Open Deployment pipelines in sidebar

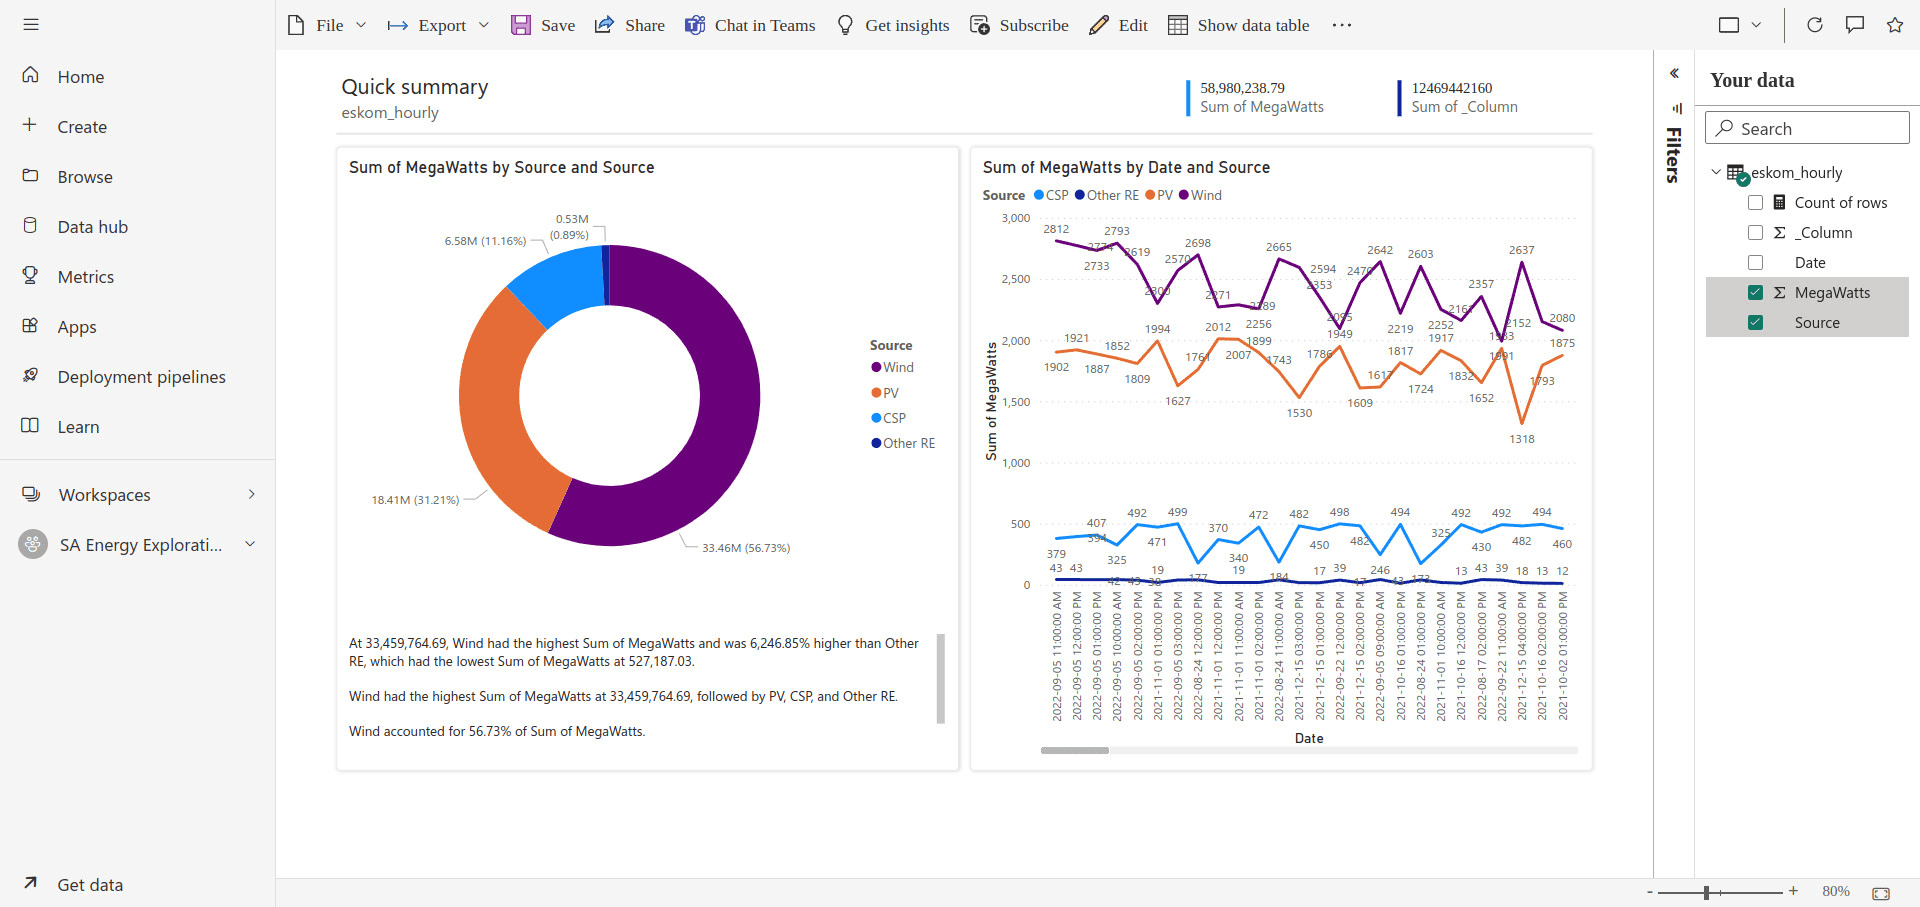pos(141,377)
